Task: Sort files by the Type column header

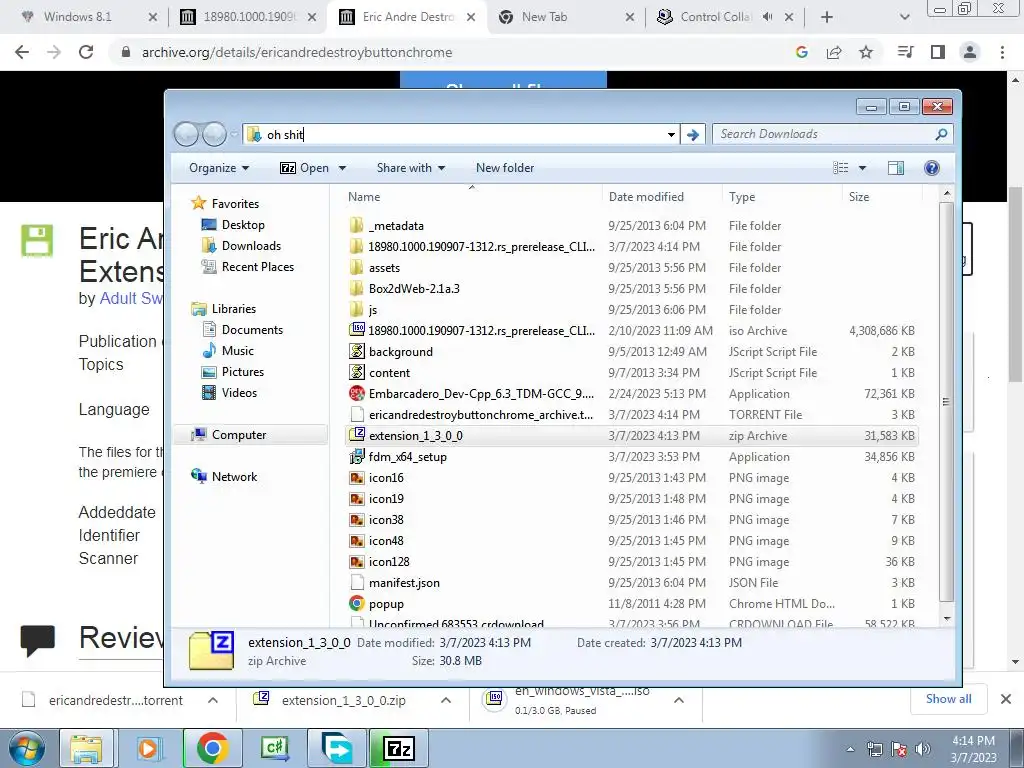Action: pos(742,197)
